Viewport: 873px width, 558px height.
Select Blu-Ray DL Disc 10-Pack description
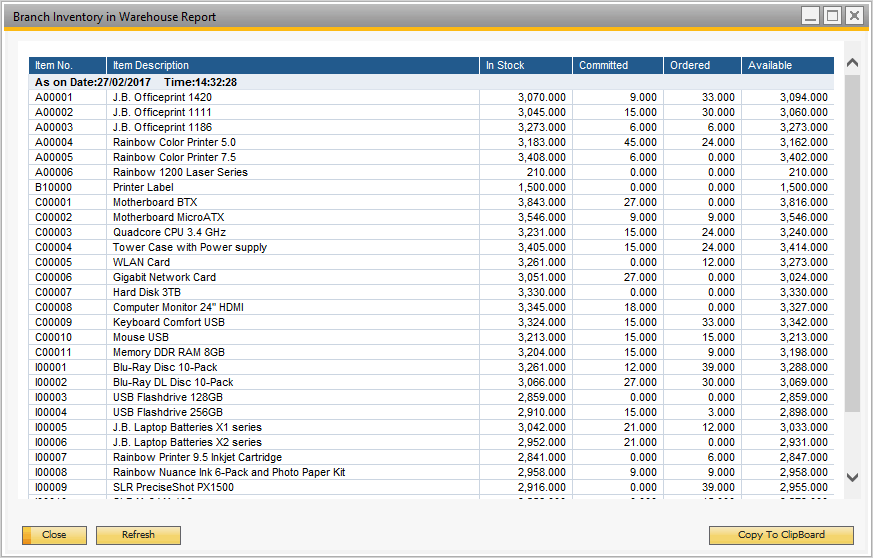[173, 383]
